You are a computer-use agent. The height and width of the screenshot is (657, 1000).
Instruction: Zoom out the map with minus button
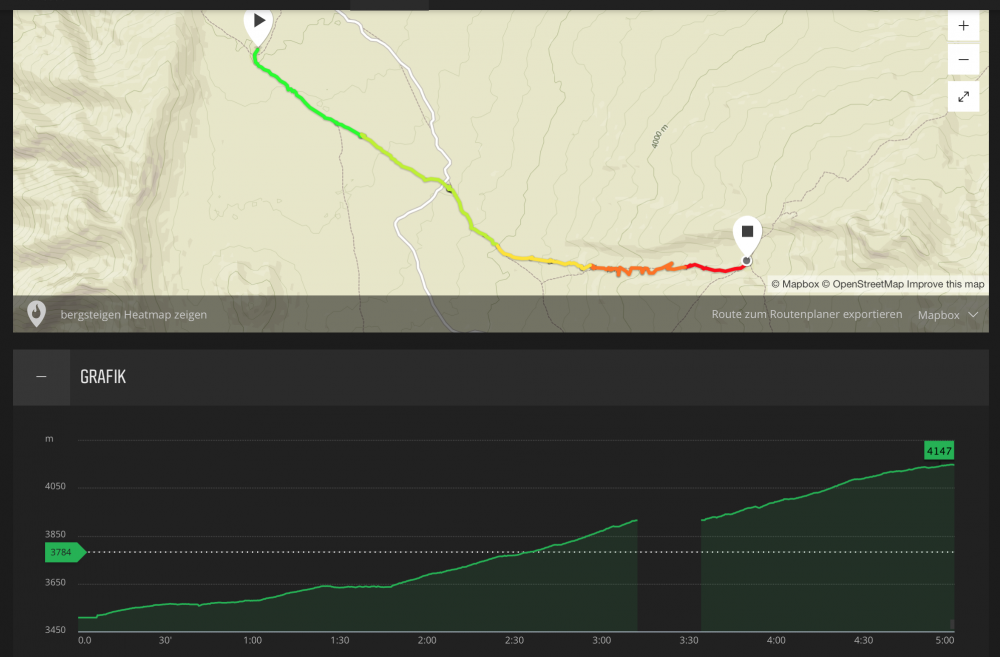pyautogui.click(x=963, y=60)
